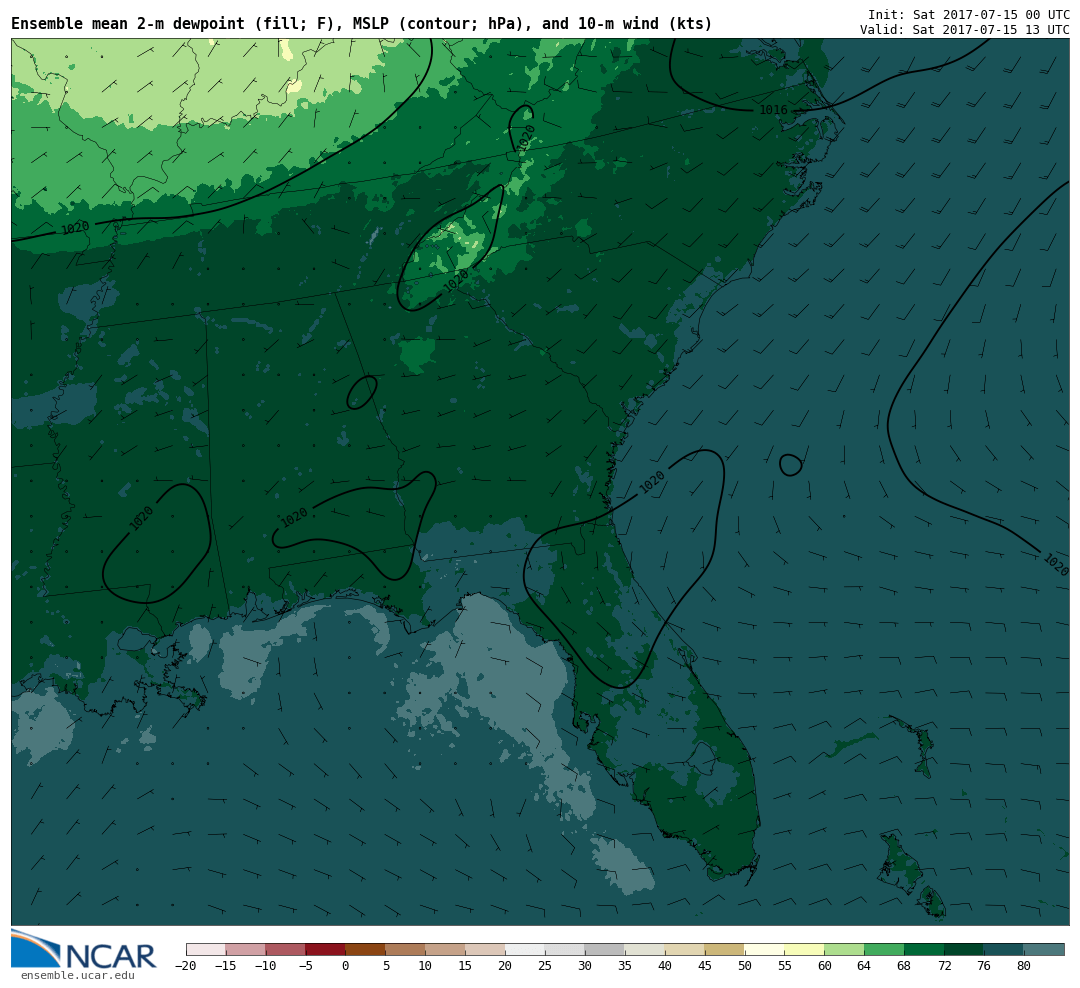Image resolution: width=1080 pixels, height=988 pixels.
Task: Pick the 60 to 64 light green swatch
Action: (844, 949)
